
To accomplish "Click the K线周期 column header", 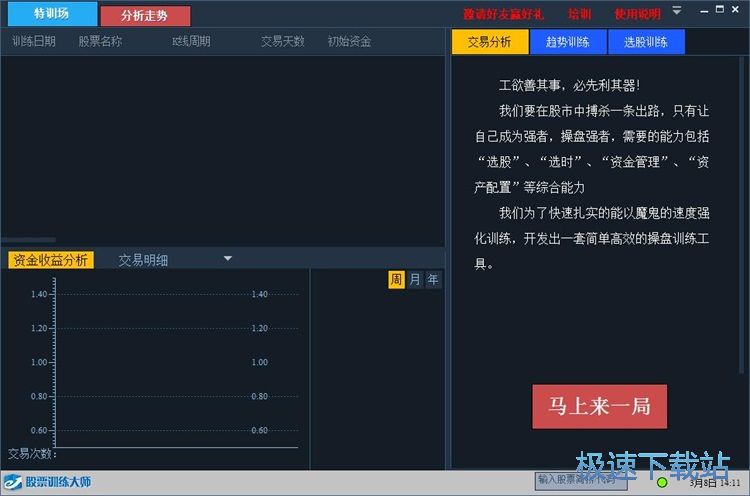I will [191, 42].
